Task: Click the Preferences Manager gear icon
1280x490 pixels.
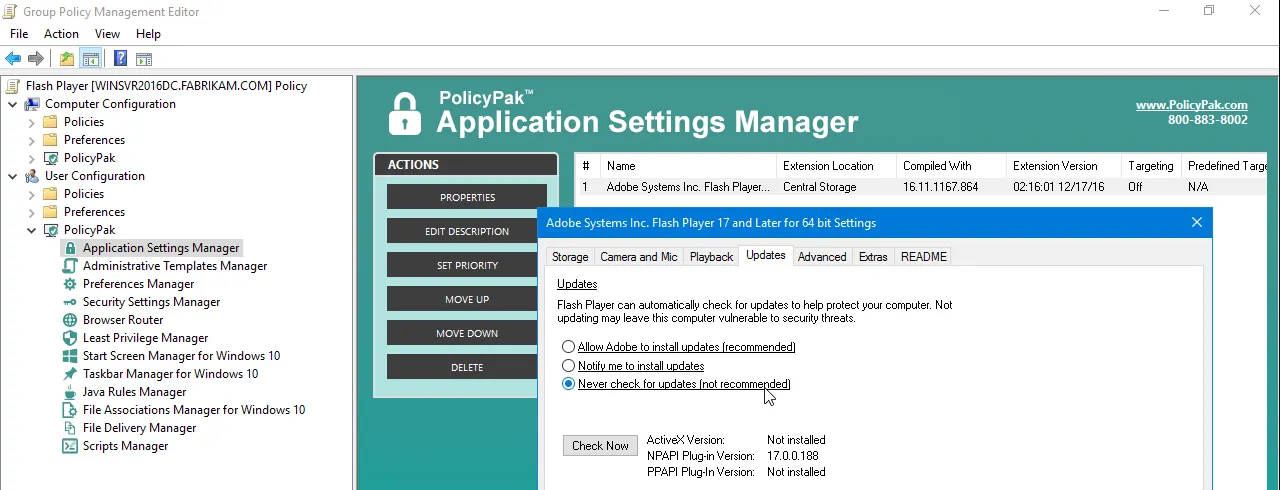Action: (70, 284)
